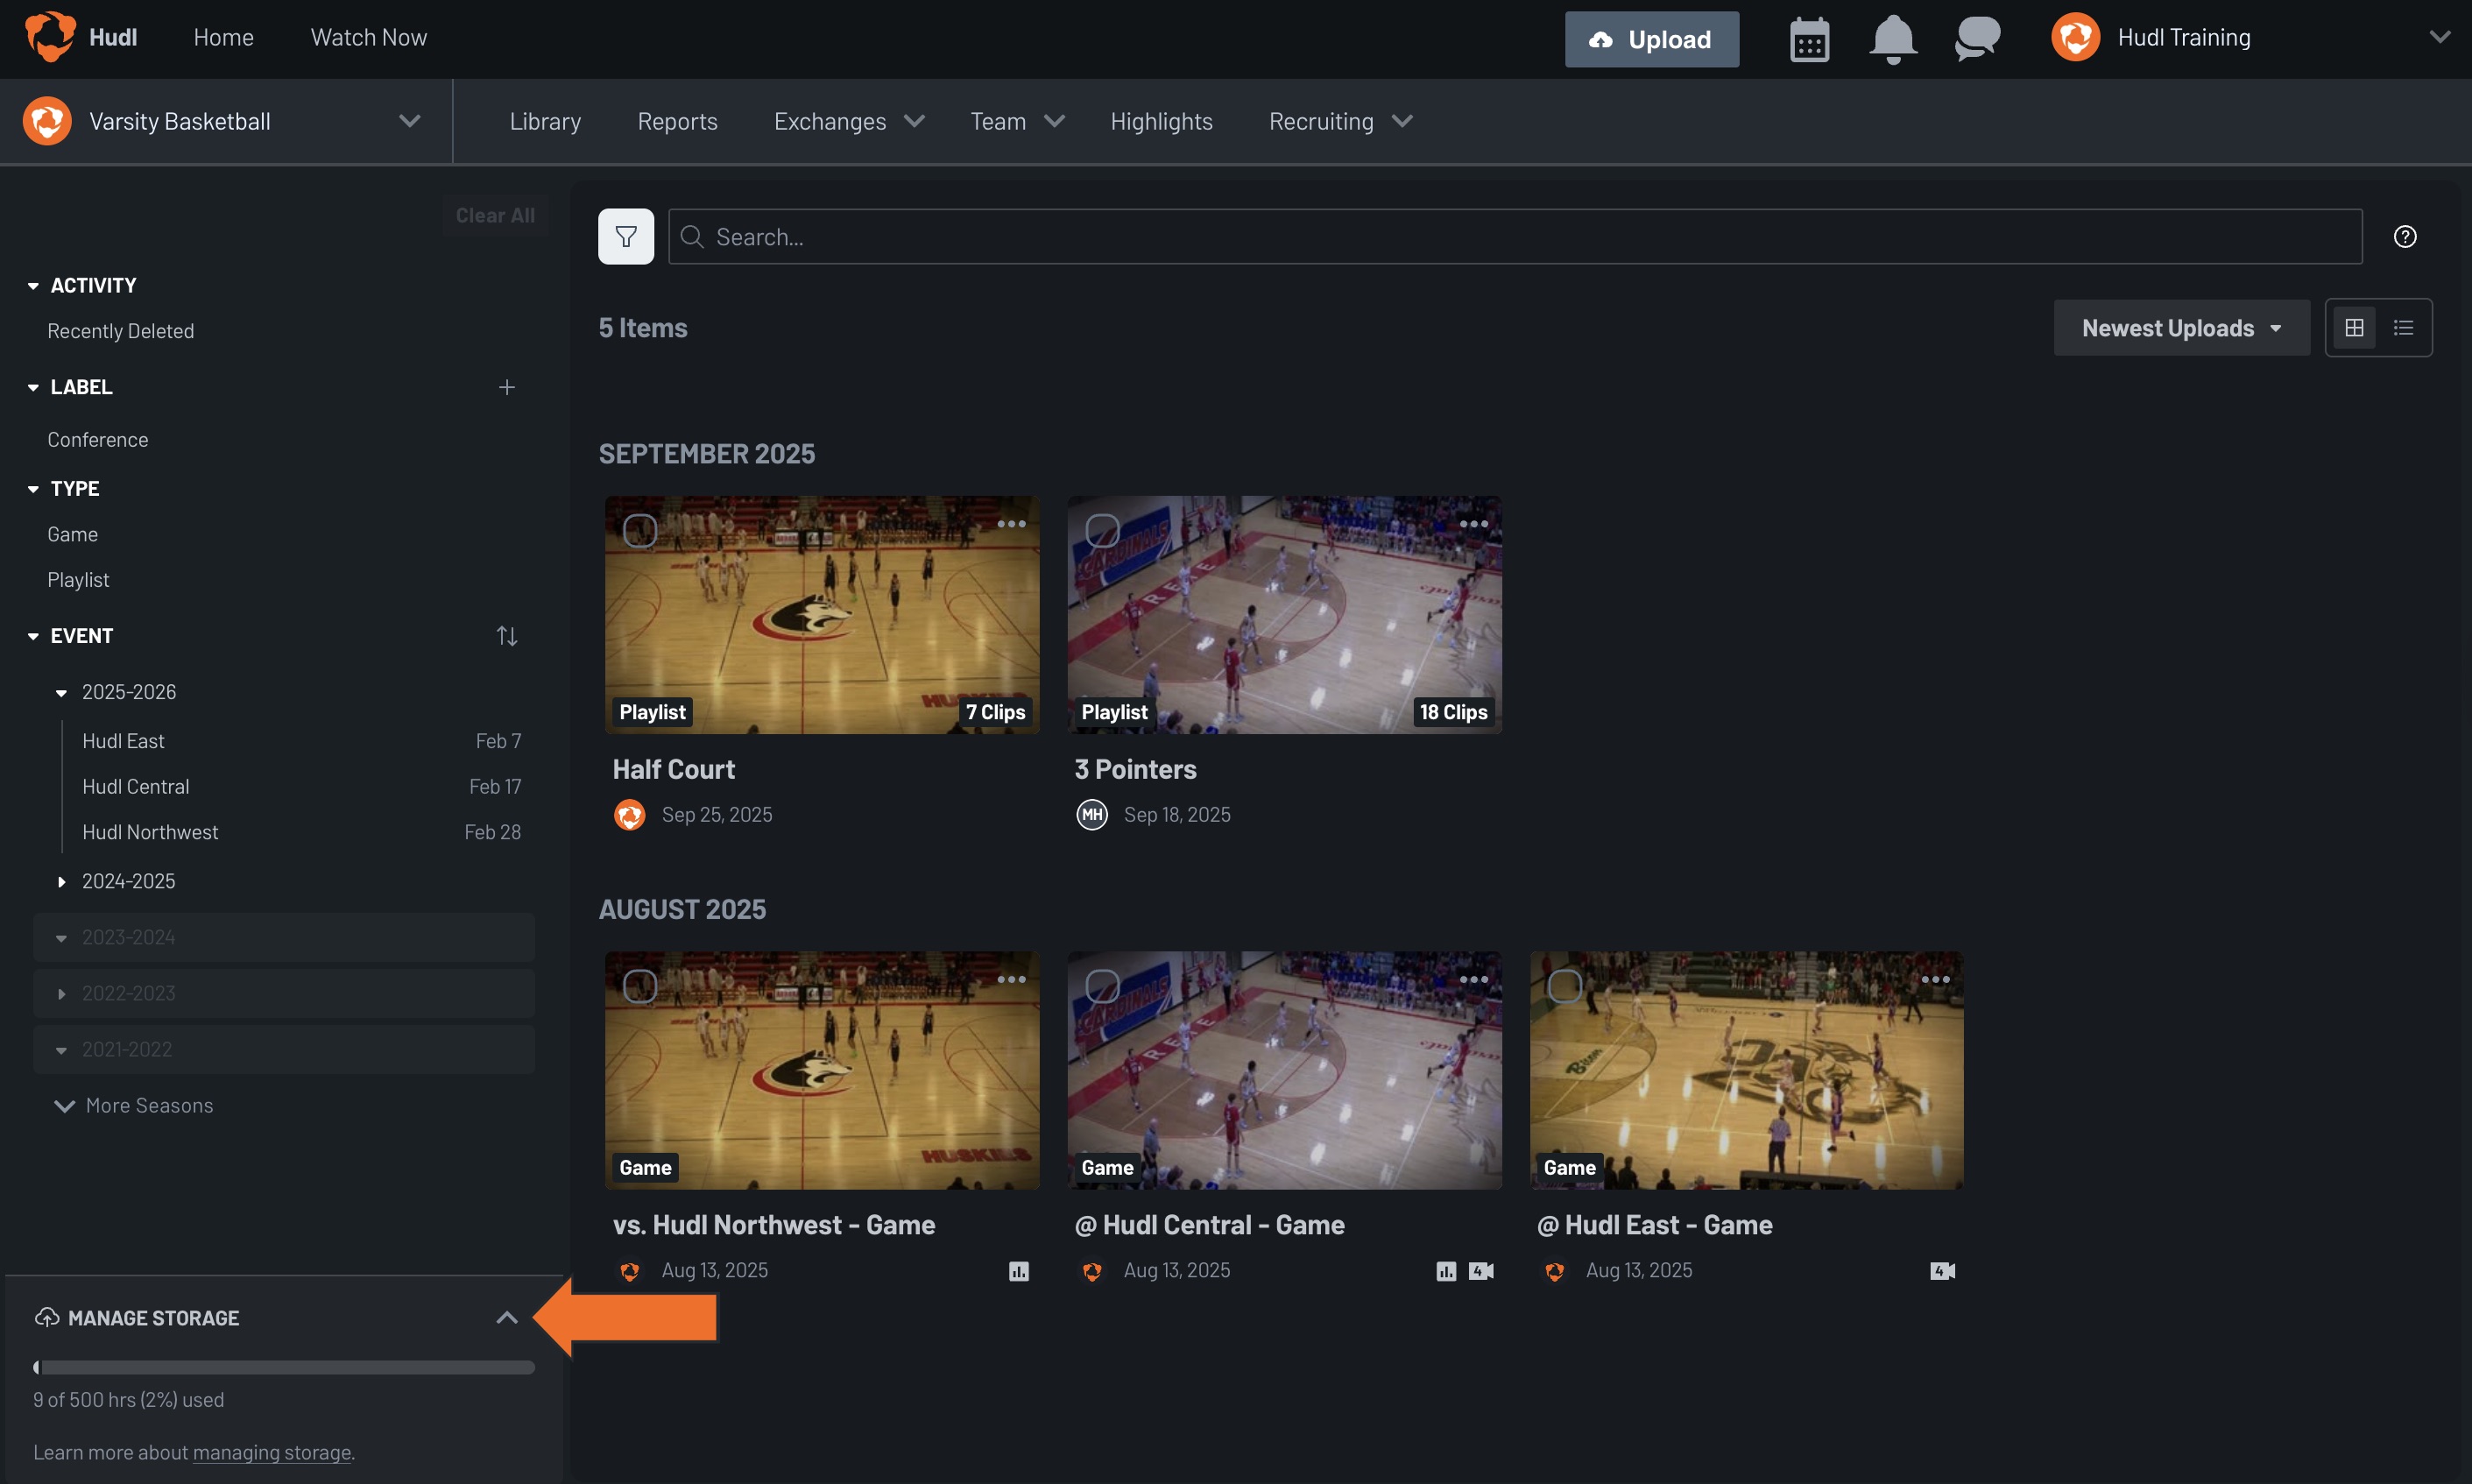The width and height of the screenshot is (2472, 1484).
Task: Open the Exchanges menu
Action: click(848, 121)
